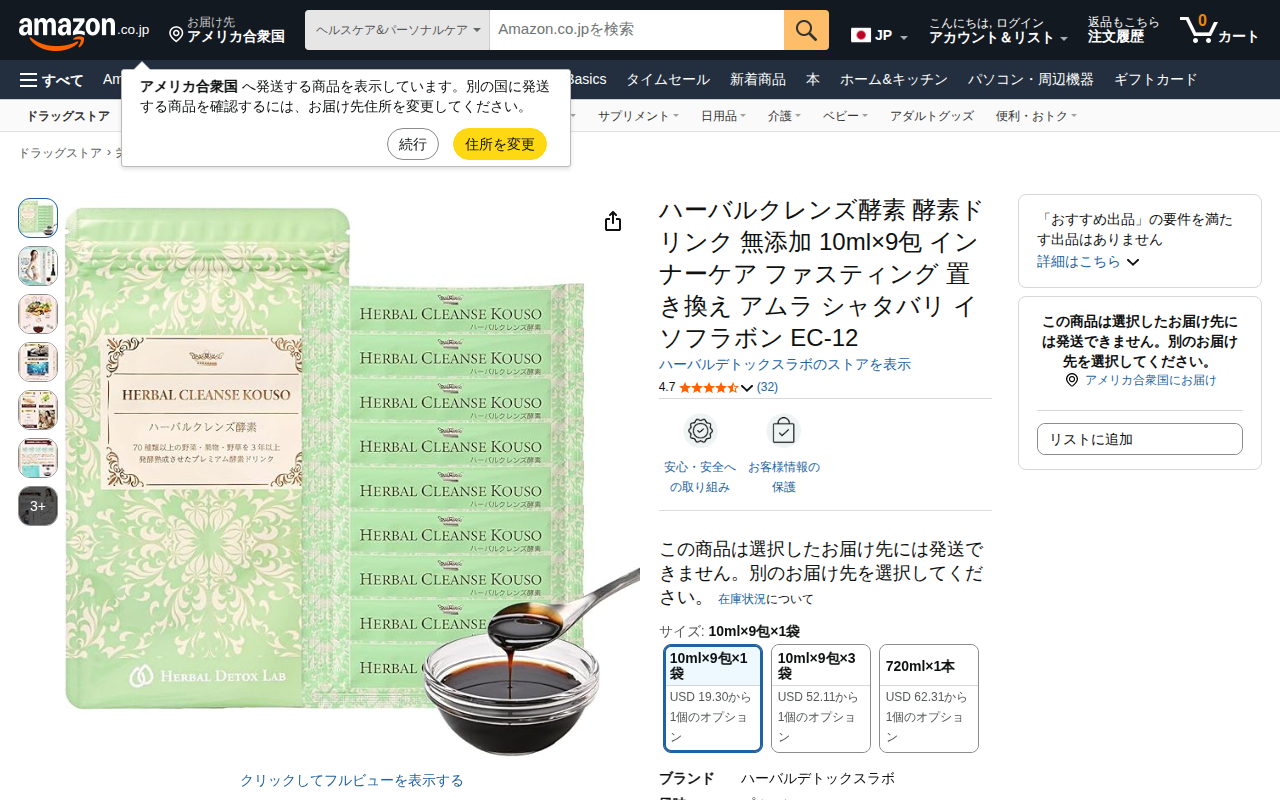Image resolution: width=1280 pixels, height=800 pixels.
Task: Expand the rating breakdown chevron
Action: pyautogui.click(x=746, y=388)
